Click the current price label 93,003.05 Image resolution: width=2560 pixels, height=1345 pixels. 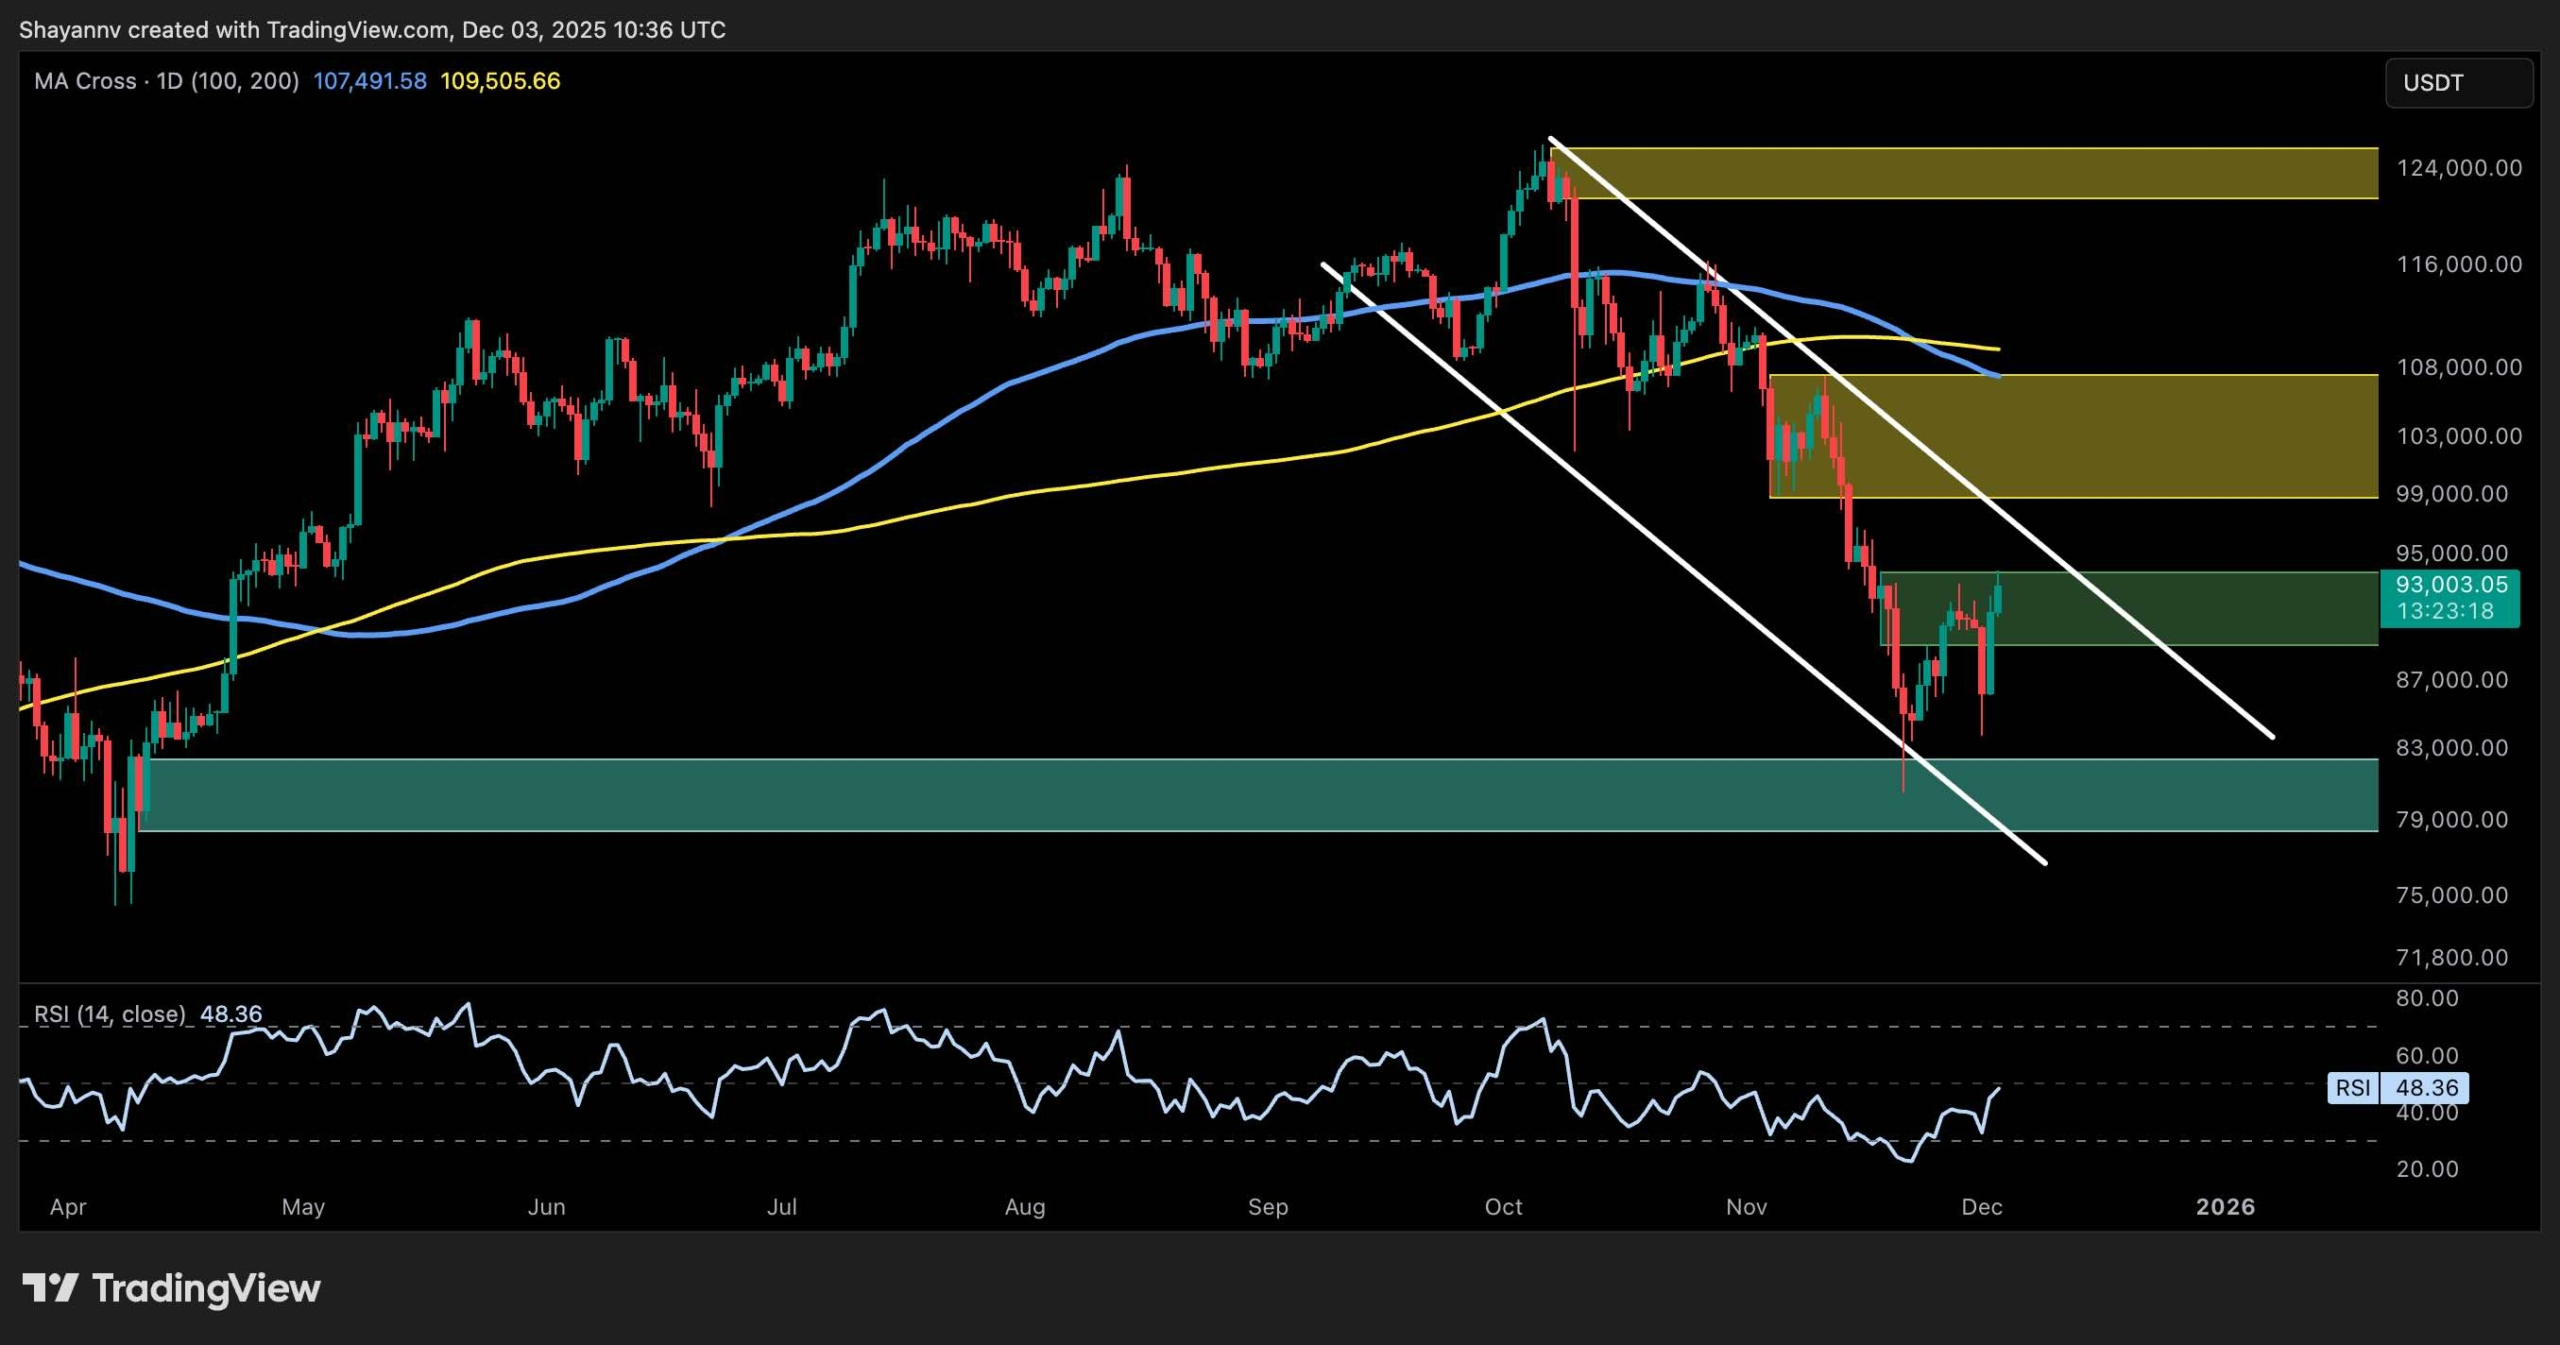[x=2450, y=585]
